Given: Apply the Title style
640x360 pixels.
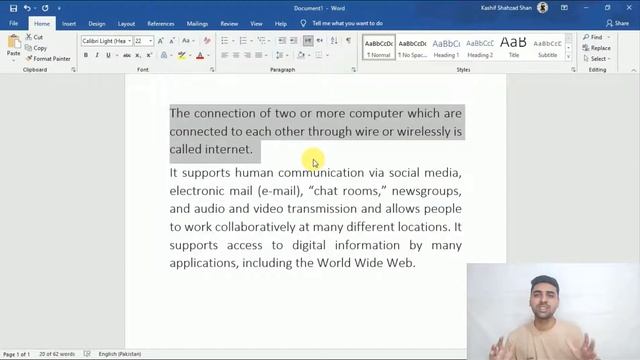Looking at the screenshot, I should [x=513, y=48].
